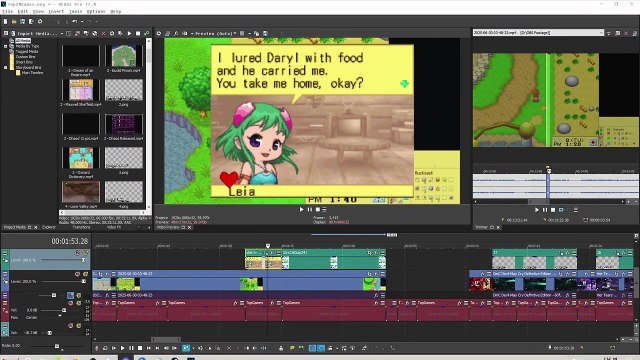Image resolution: width=640 pixels, height=360 pixels.
Task: Toggle mute on the second video track
Action: tap(77, 274)
